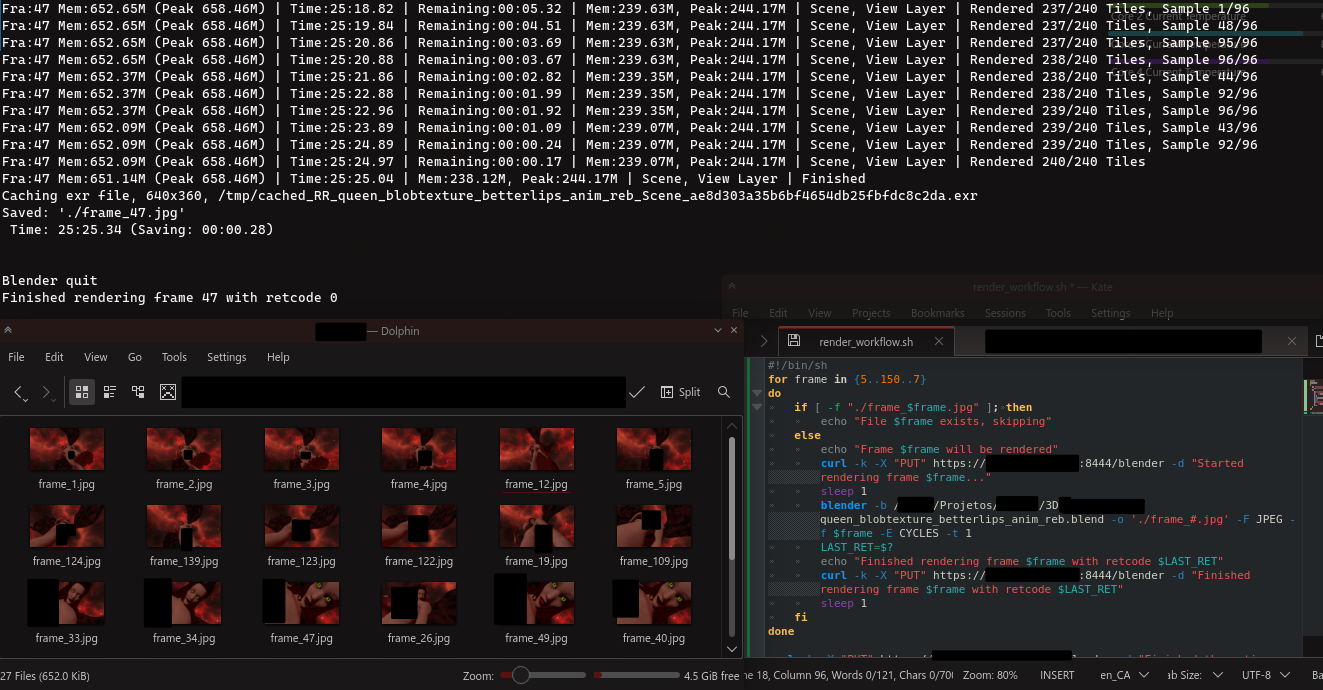Open the Sessions menu in Kate
This screenshot has width=1323, height=690.
1005,313
